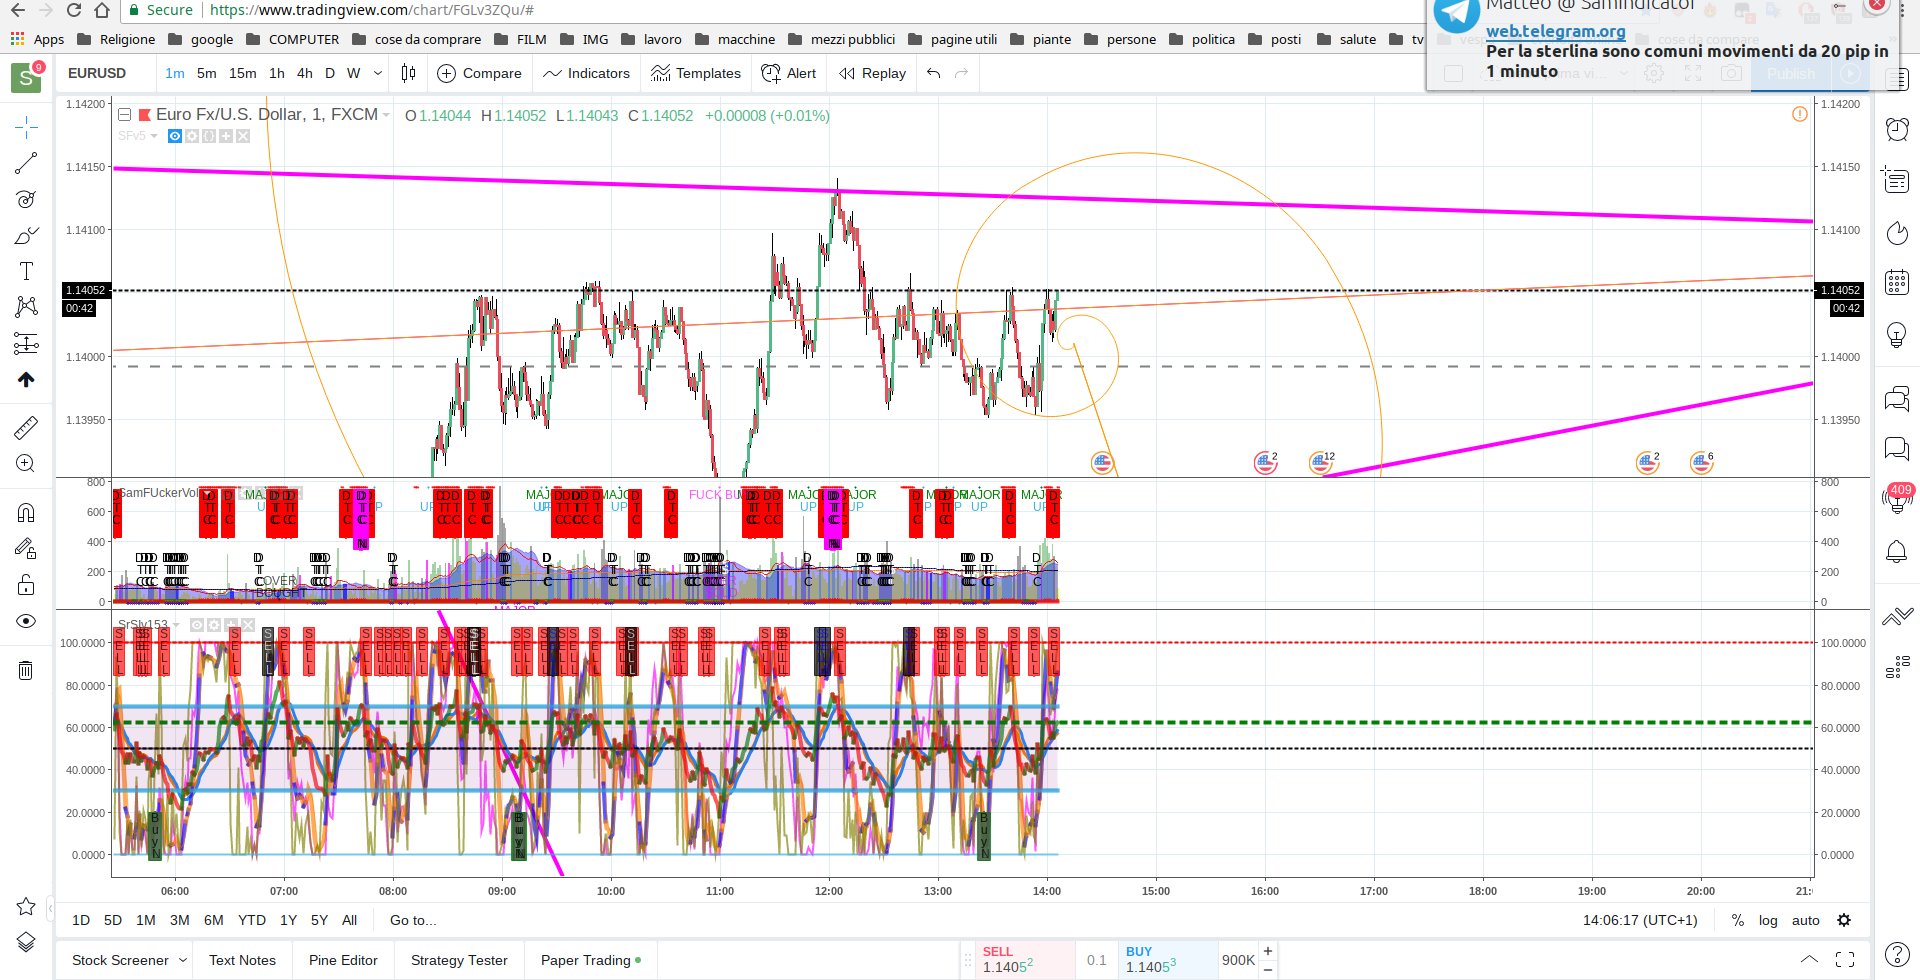
Task: Open the DOM panel icon
Action: click(x=1897, y=667)
